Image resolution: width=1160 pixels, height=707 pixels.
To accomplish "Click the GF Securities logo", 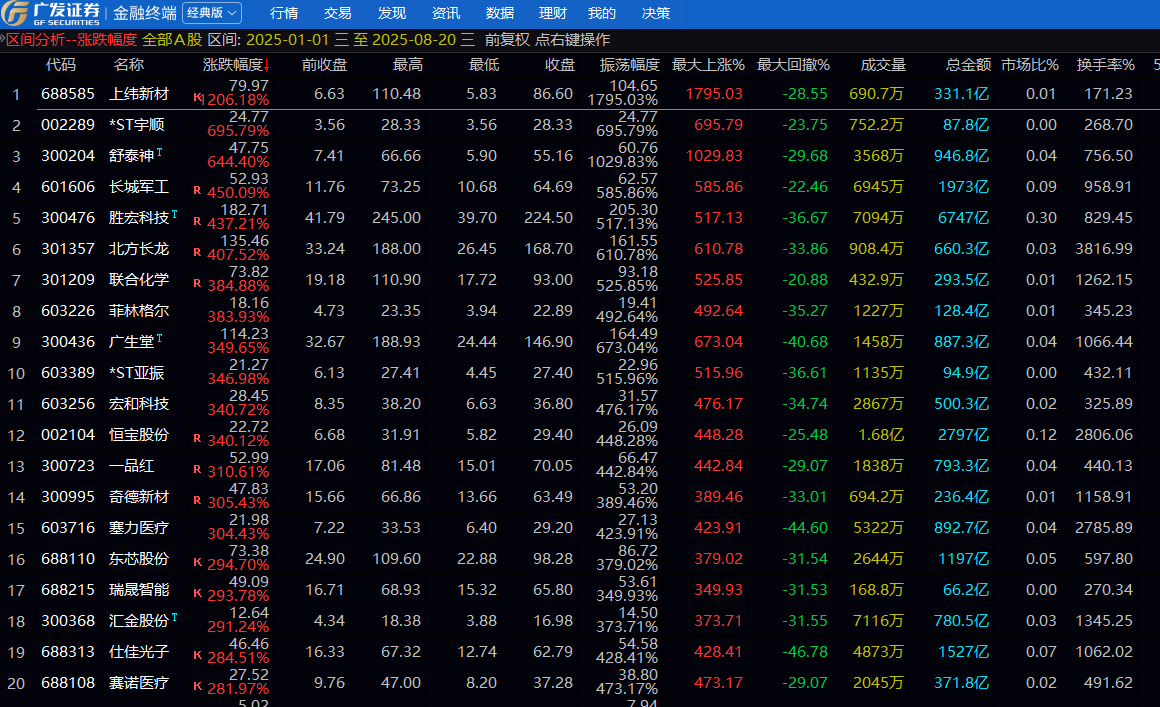I will (x=51, y=13).
